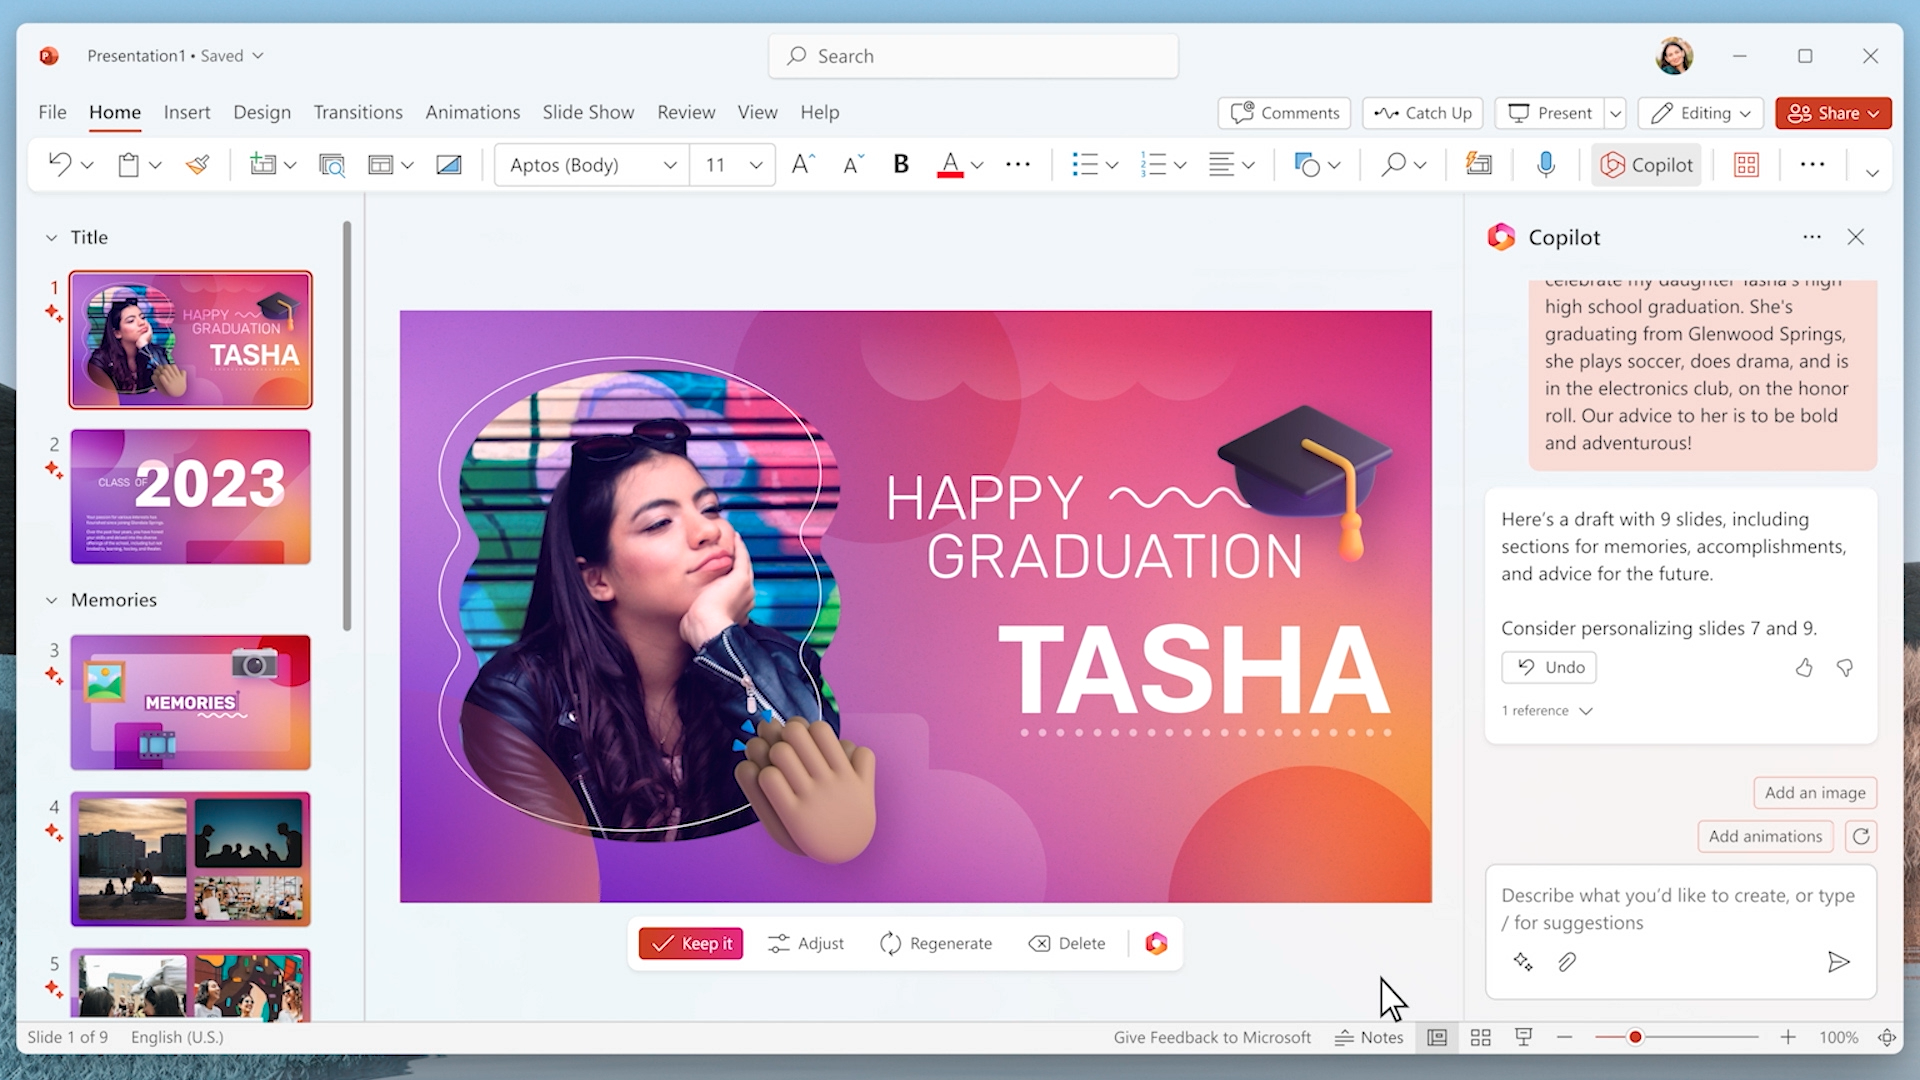Select the Undo icon
The width and height of the screenshot is (1920, 1080).
coord(1526,667)
